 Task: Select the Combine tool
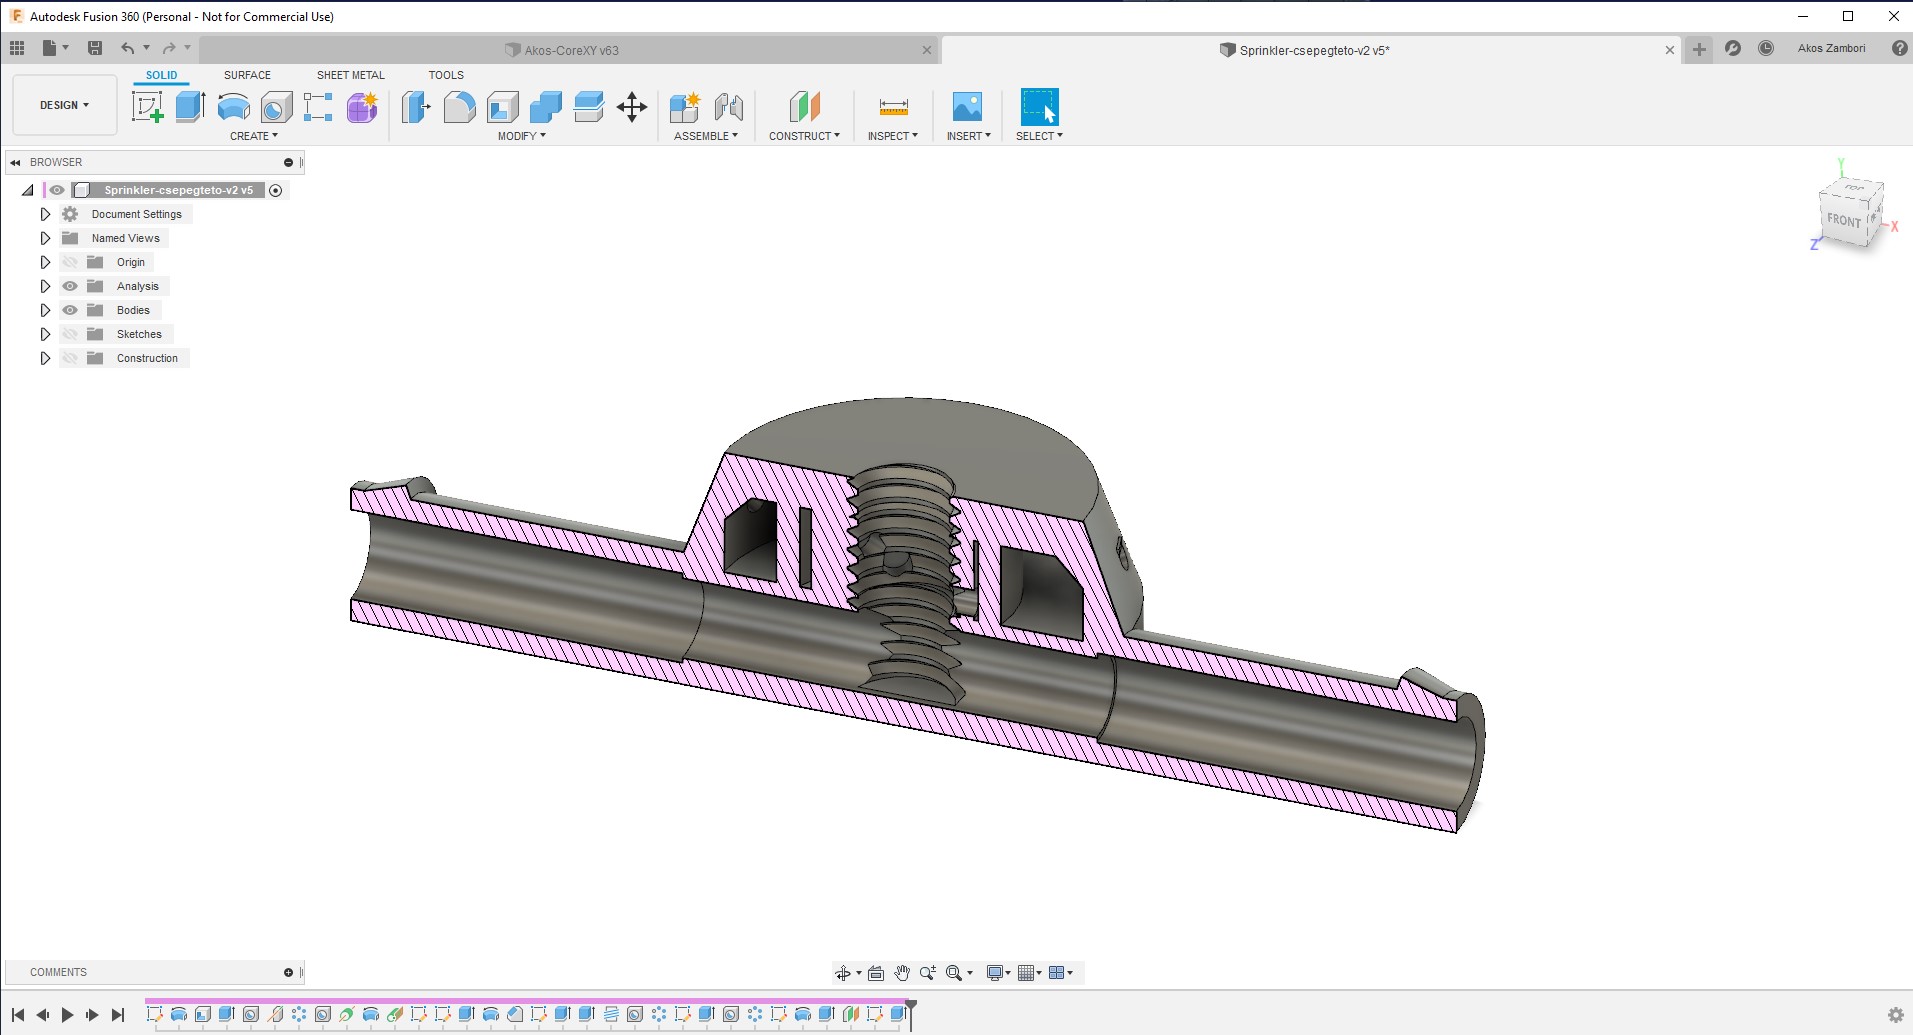click(546, 107)
